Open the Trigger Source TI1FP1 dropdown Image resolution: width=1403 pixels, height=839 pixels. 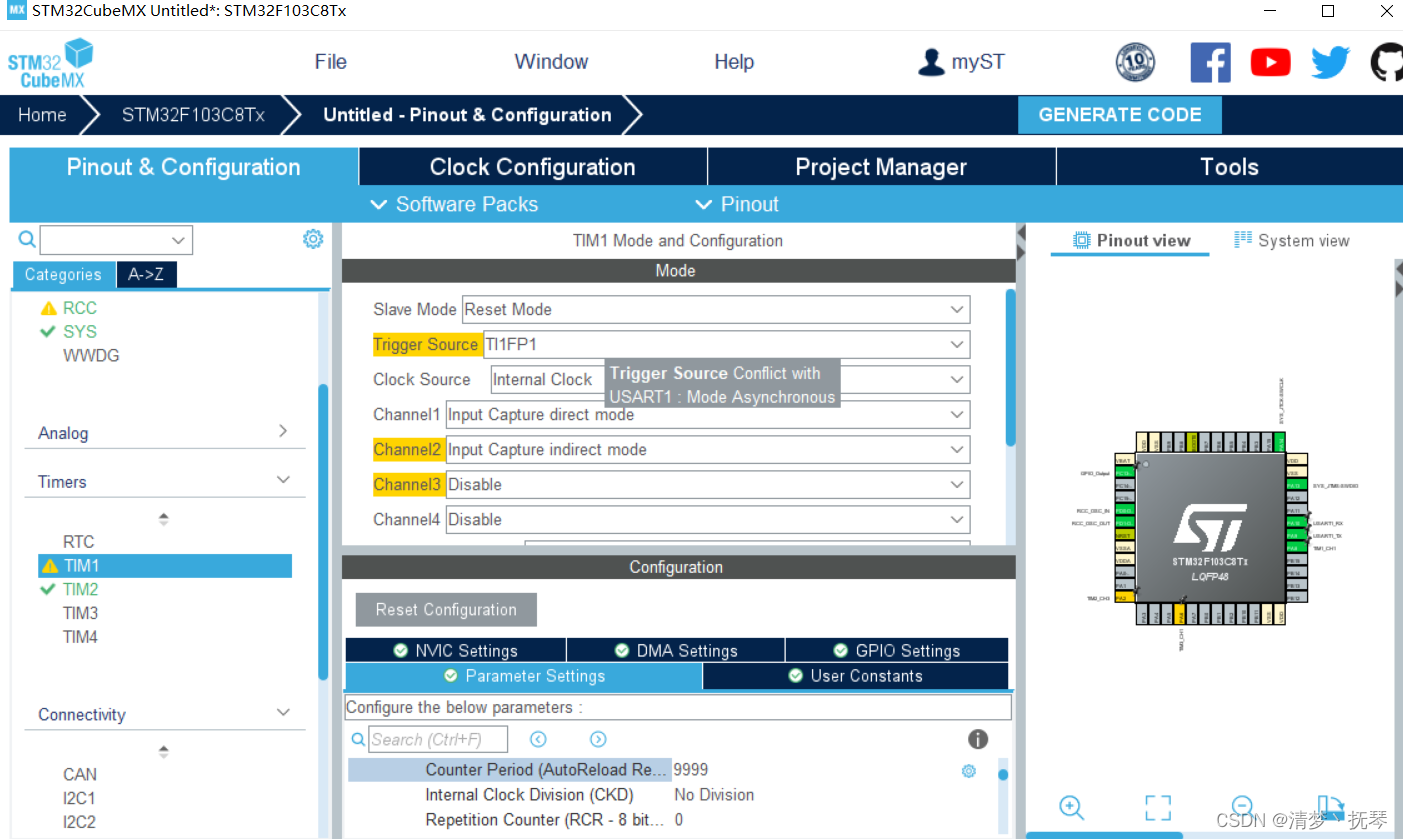pyautogui.click(x=727, y=345)
